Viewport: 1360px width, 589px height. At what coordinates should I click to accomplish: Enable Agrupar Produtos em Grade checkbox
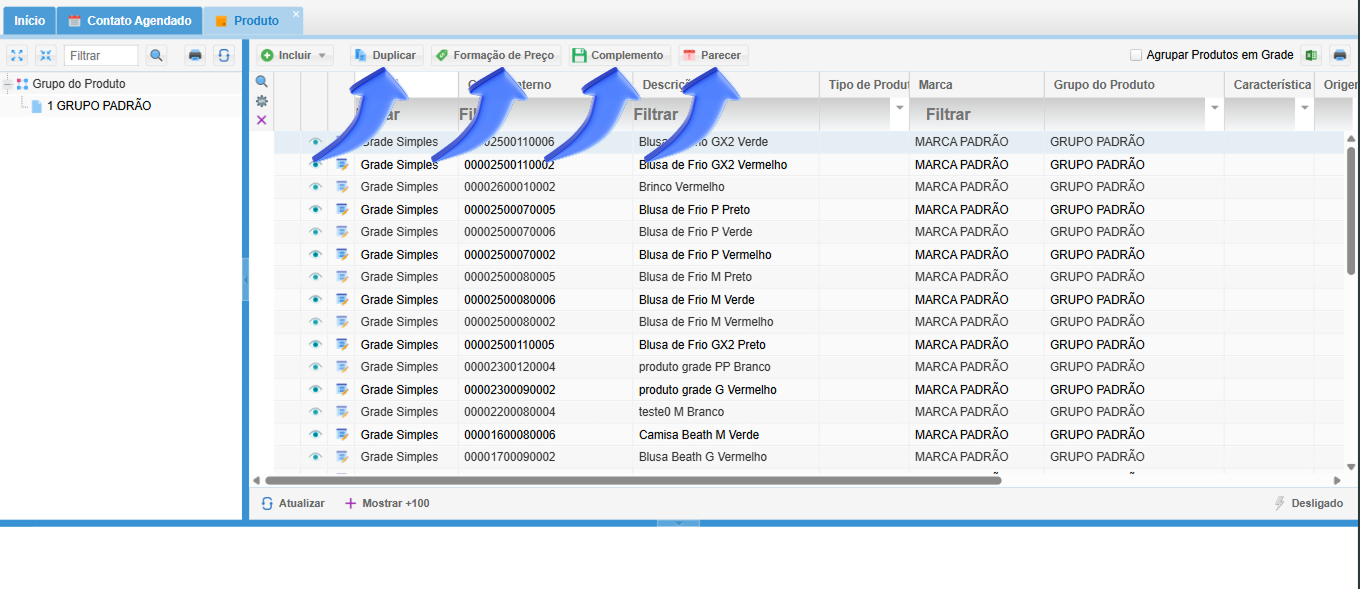(1136, 55)
